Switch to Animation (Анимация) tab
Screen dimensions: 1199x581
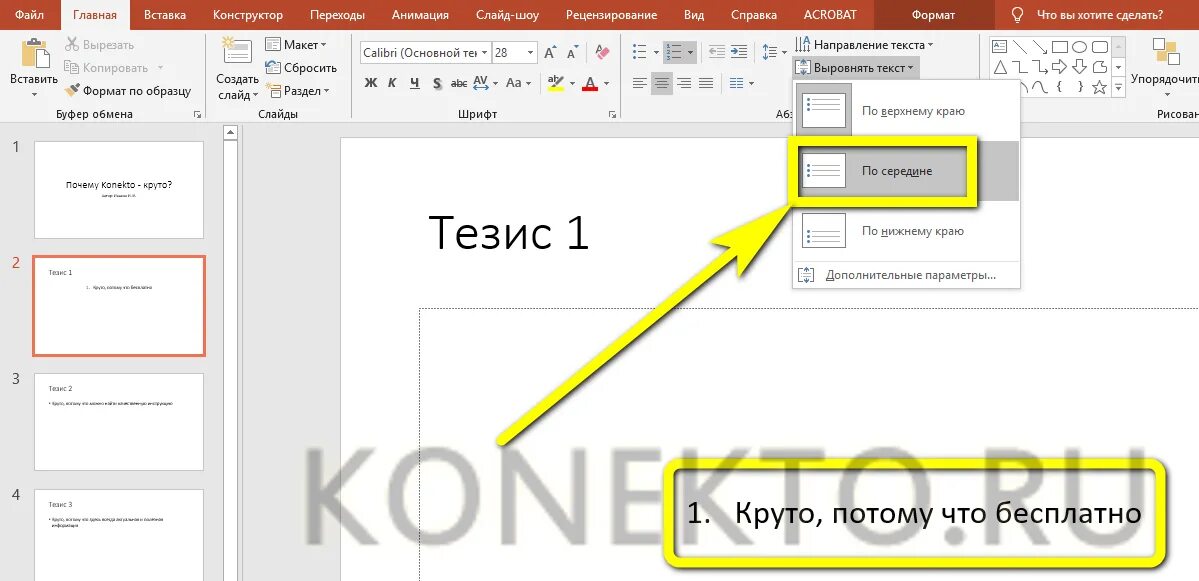point(420,15)
